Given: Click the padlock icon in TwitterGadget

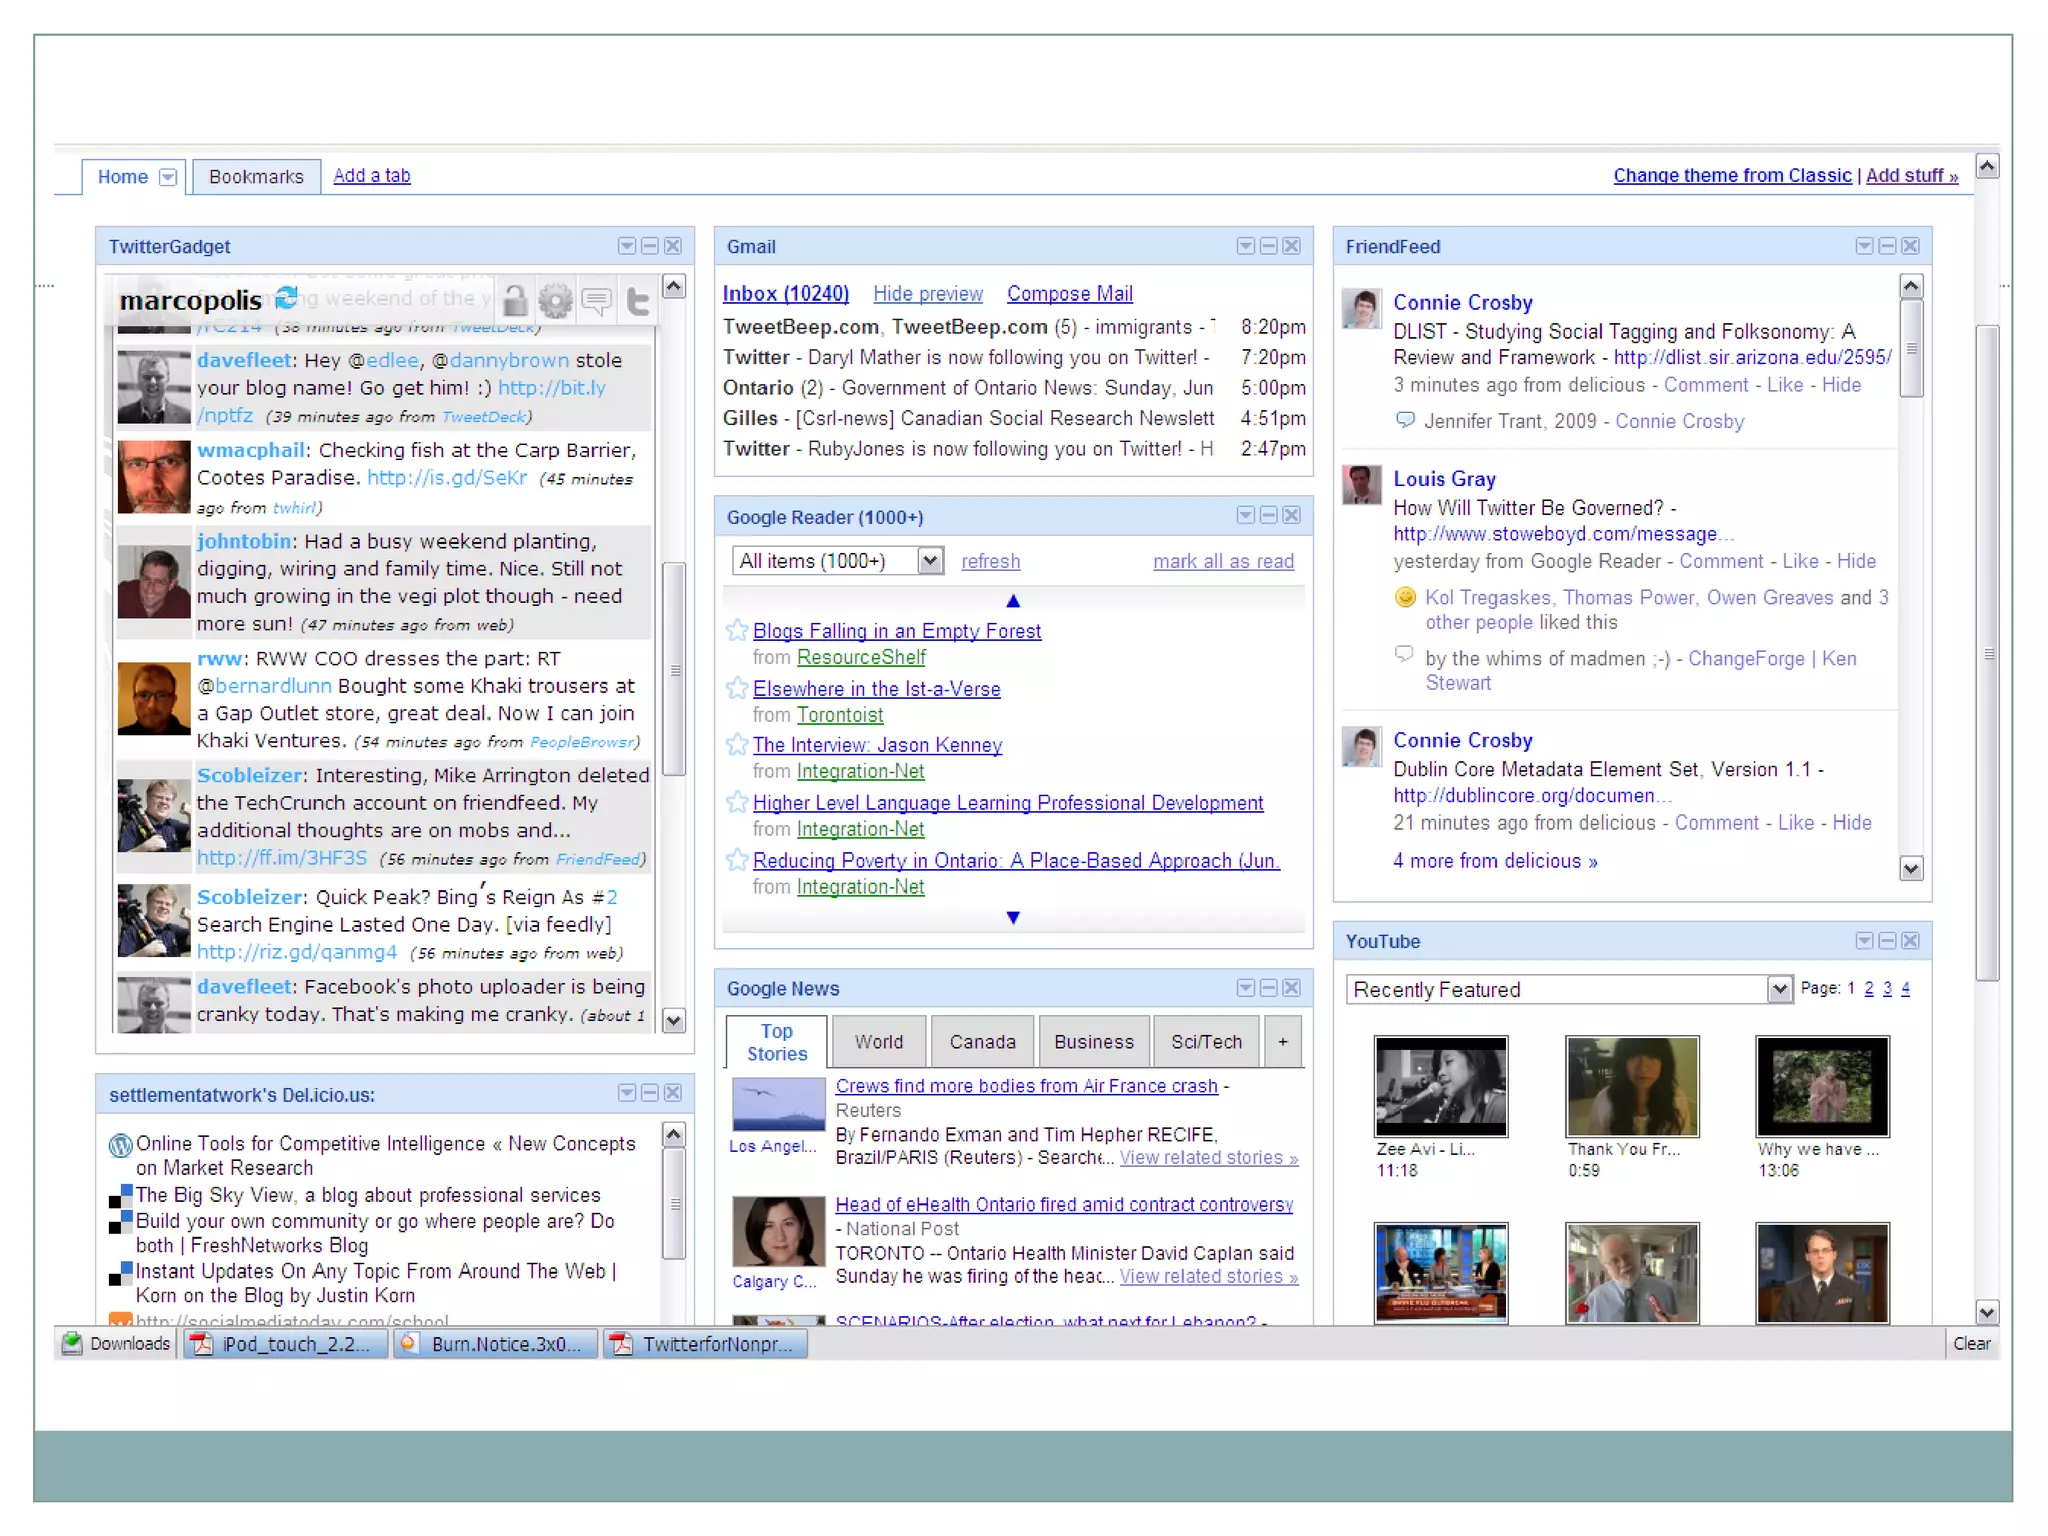Looking at the screenshot, I should [515, 300].
